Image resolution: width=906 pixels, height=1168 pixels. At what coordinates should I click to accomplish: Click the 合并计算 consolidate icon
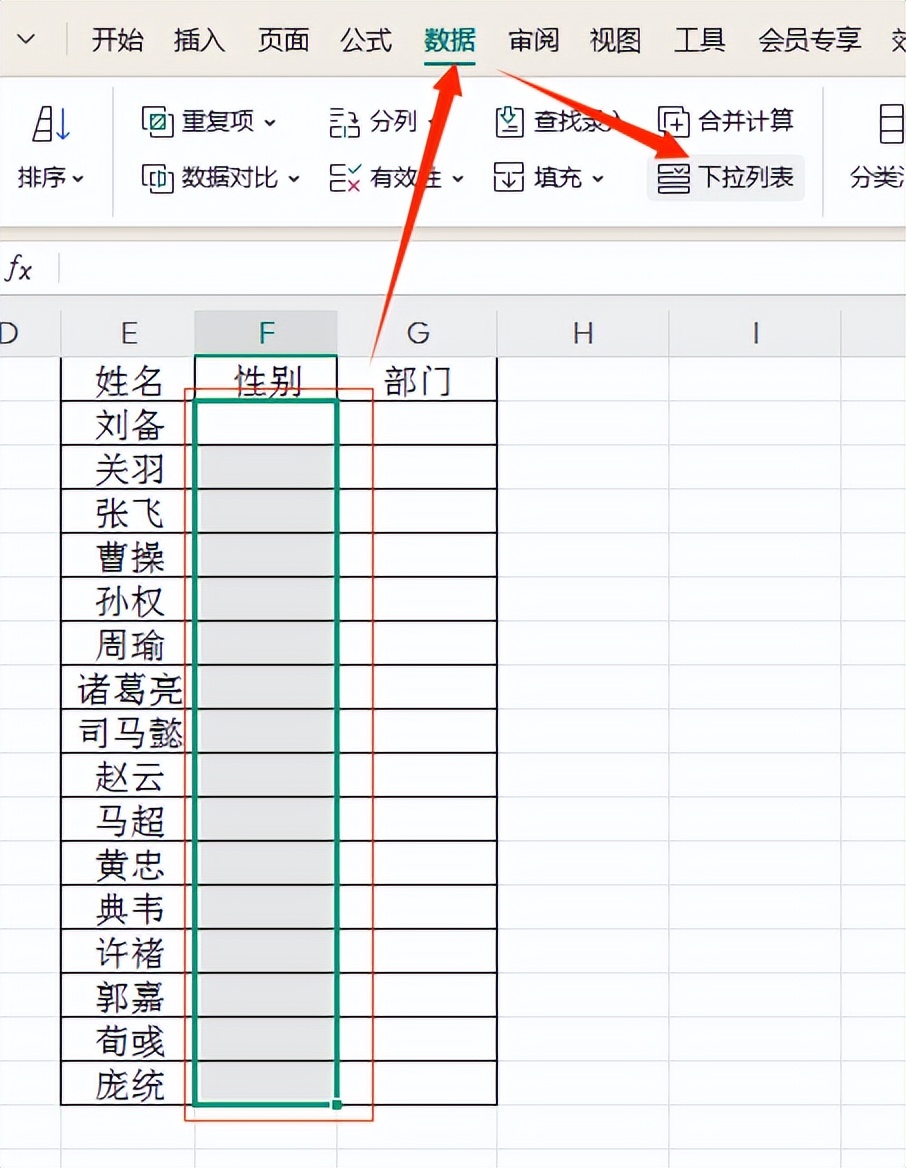tap(674, 121)
